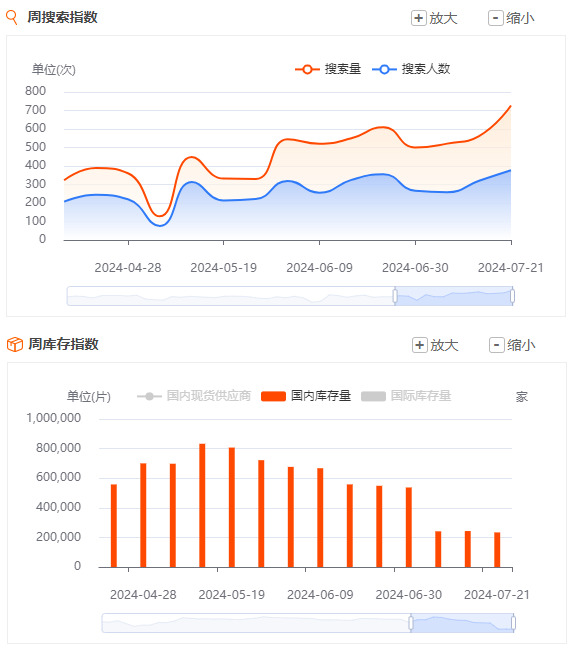Viewport: 575px width, 652px height.
Task: Click the magnifier icon beside 周搜索指数
Action: [x=12, y=18]
